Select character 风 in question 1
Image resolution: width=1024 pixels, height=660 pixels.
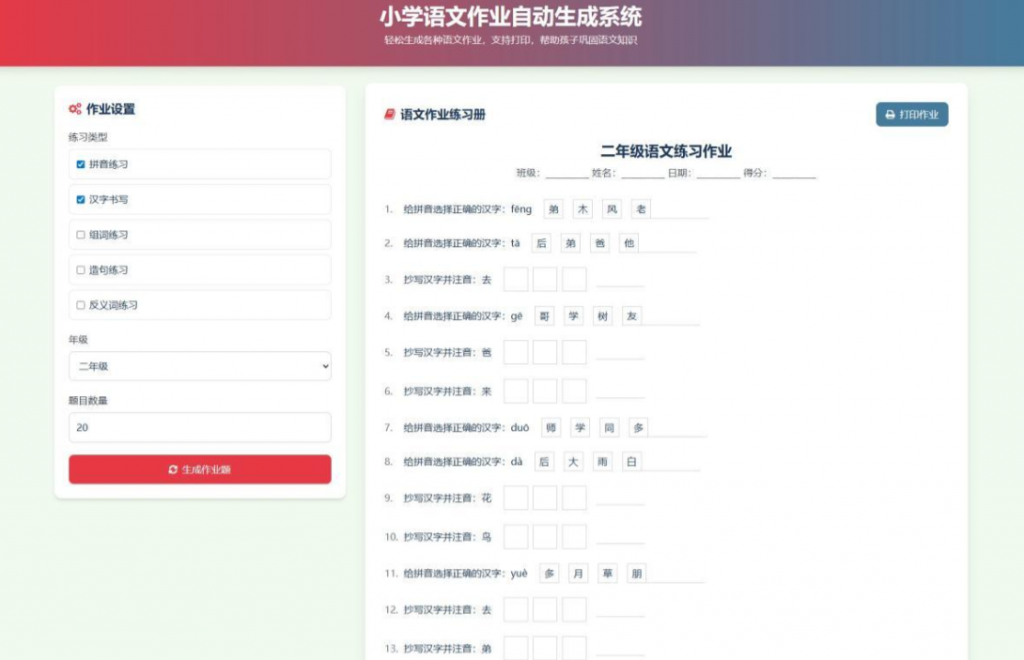tap(611, 209)
